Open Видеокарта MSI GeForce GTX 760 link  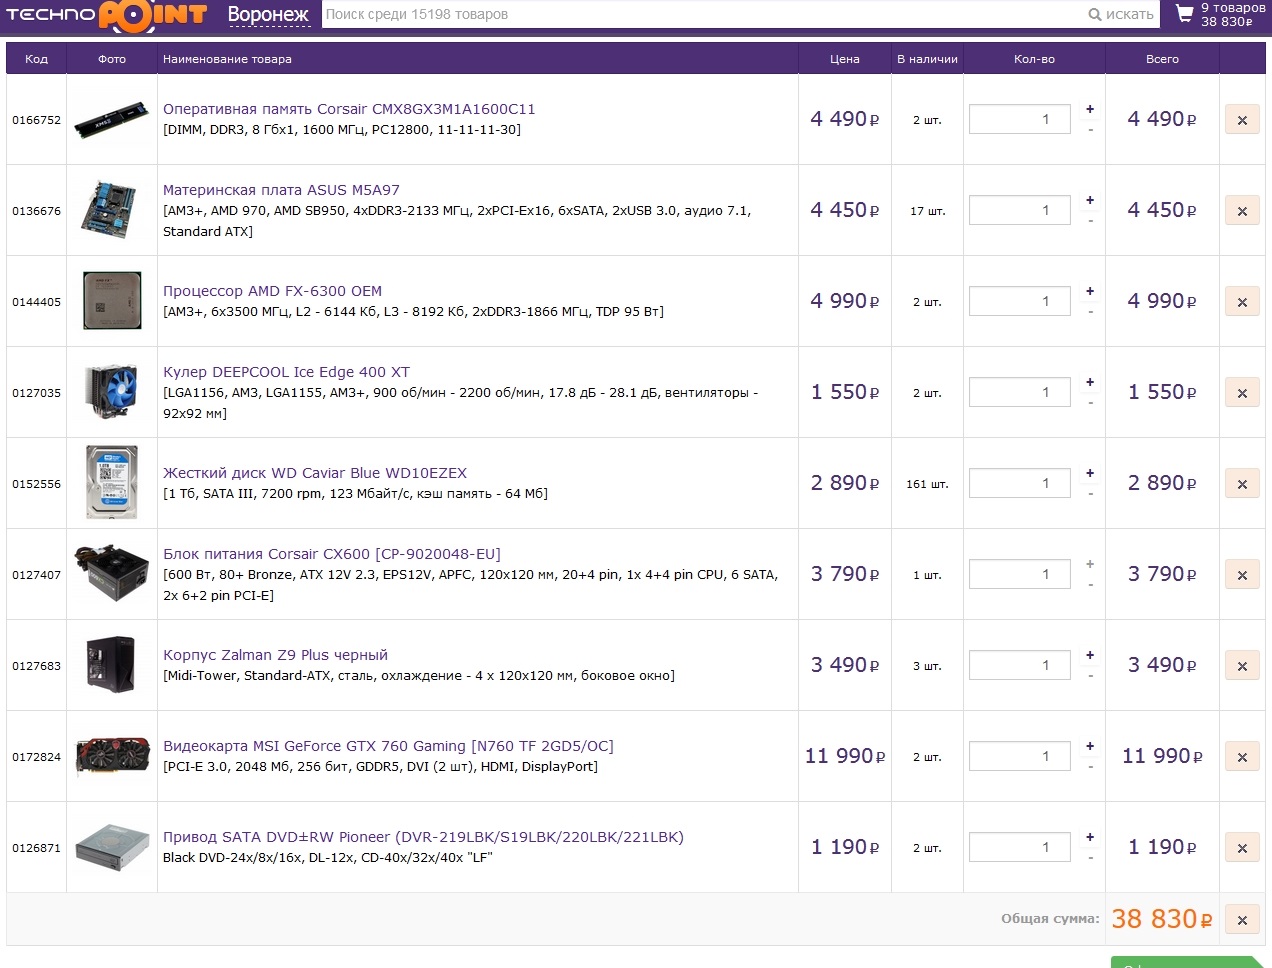pyautogui.click(x=388, y=746)
